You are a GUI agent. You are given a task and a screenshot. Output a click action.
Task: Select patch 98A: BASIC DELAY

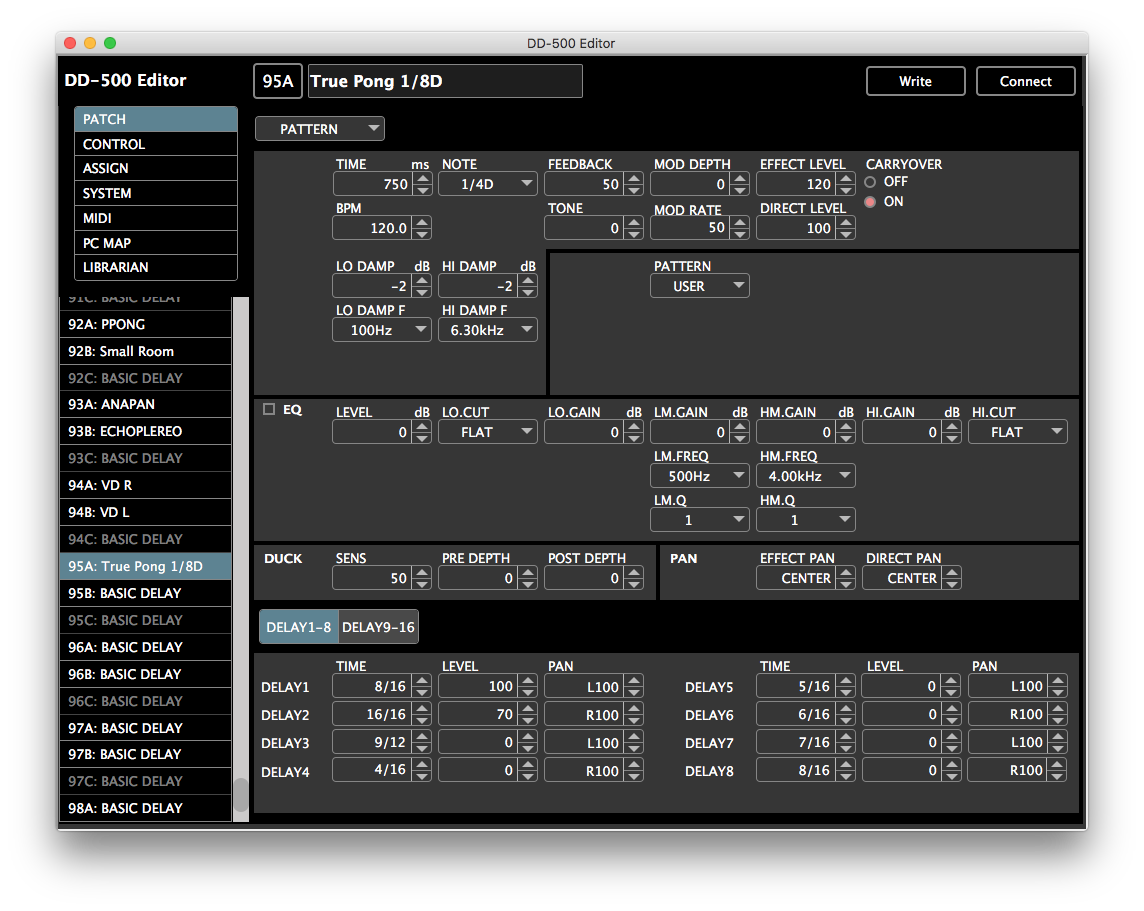click(145, 808)
